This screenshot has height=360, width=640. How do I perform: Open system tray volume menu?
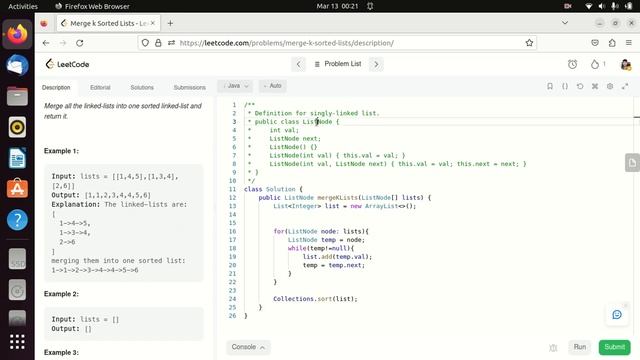(x=602, y=6)
